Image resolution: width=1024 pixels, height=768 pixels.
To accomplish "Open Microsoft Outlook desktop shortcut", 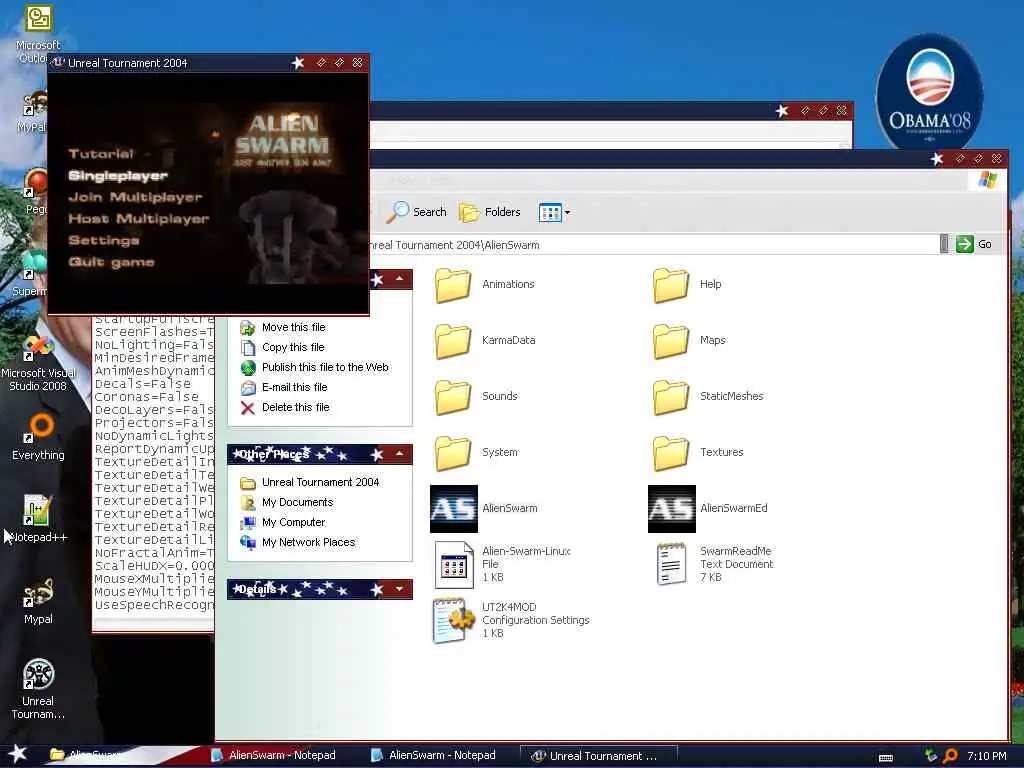I will pos(38,33).
